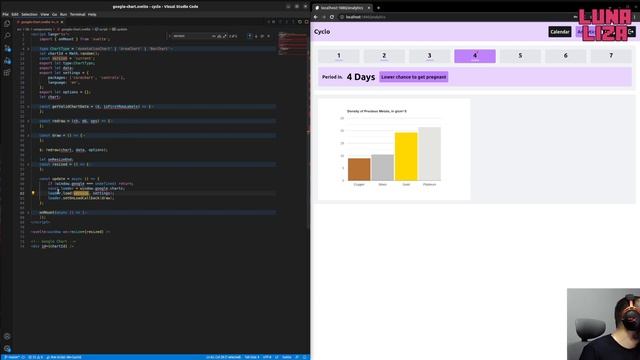Select day 5 in the week strip
Screen dimensions: 640x360
pyautogui.click(x=520, y=56)
